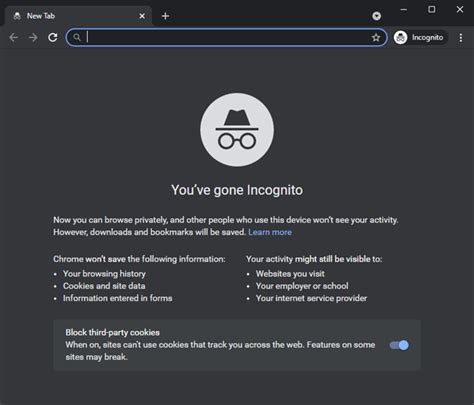Click "Your browsing history" list item
Image resolution: width=474 pixels, height=405 pixels.
tap(104, 274)
